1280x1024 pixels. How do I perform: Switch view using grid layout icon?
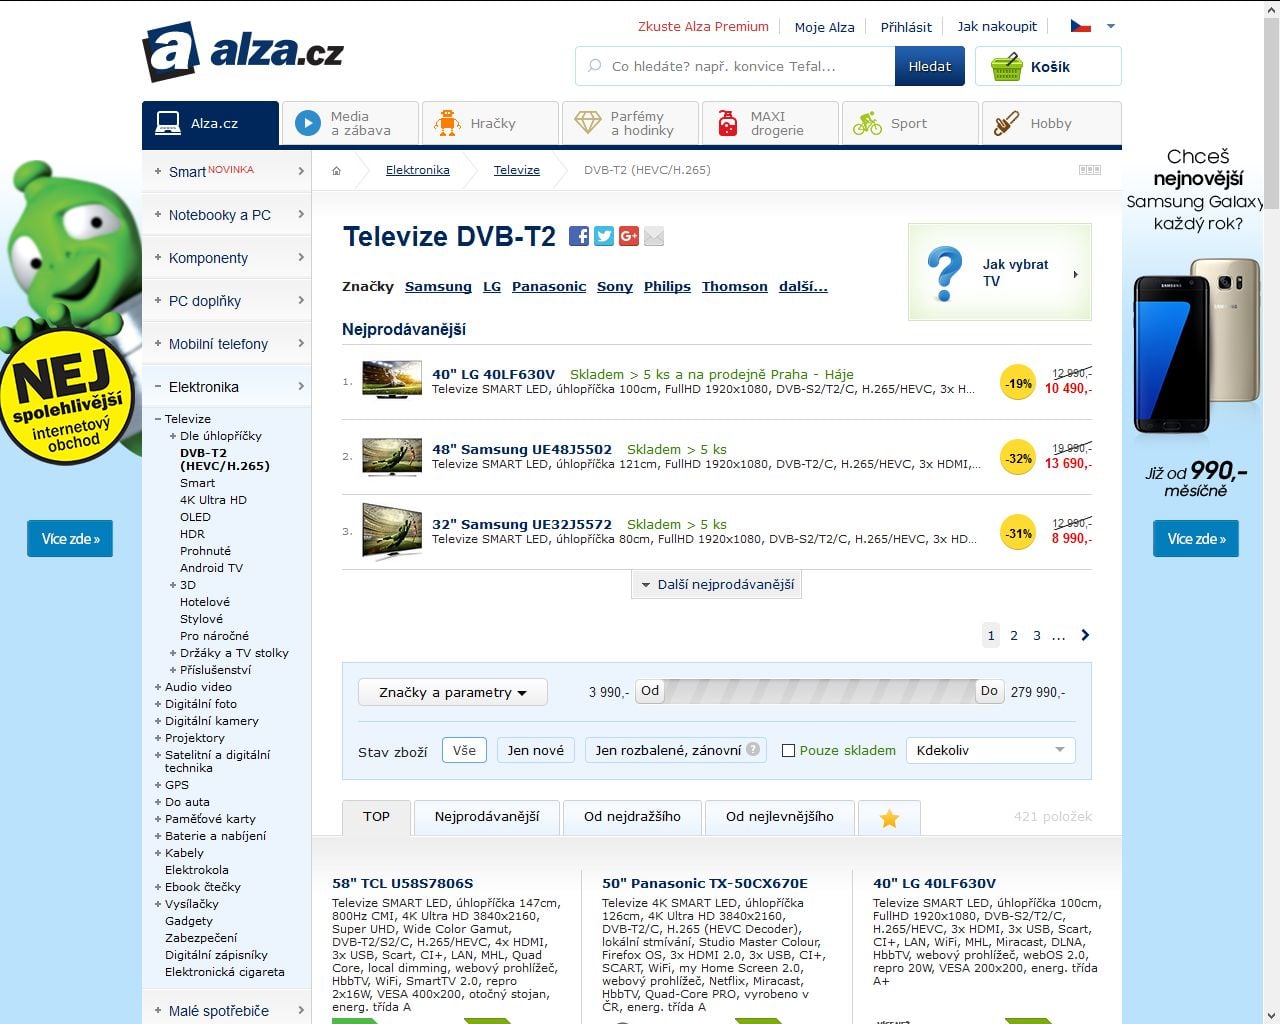1090,170
